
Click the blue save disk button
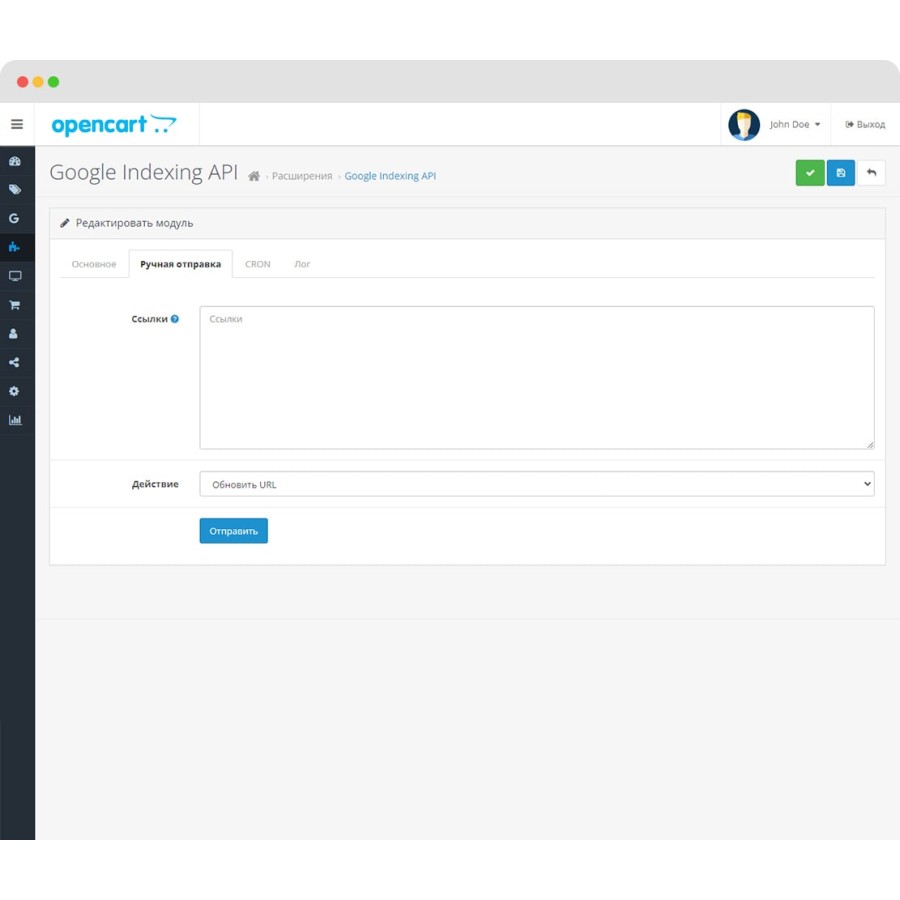click(x=840, y=173)
